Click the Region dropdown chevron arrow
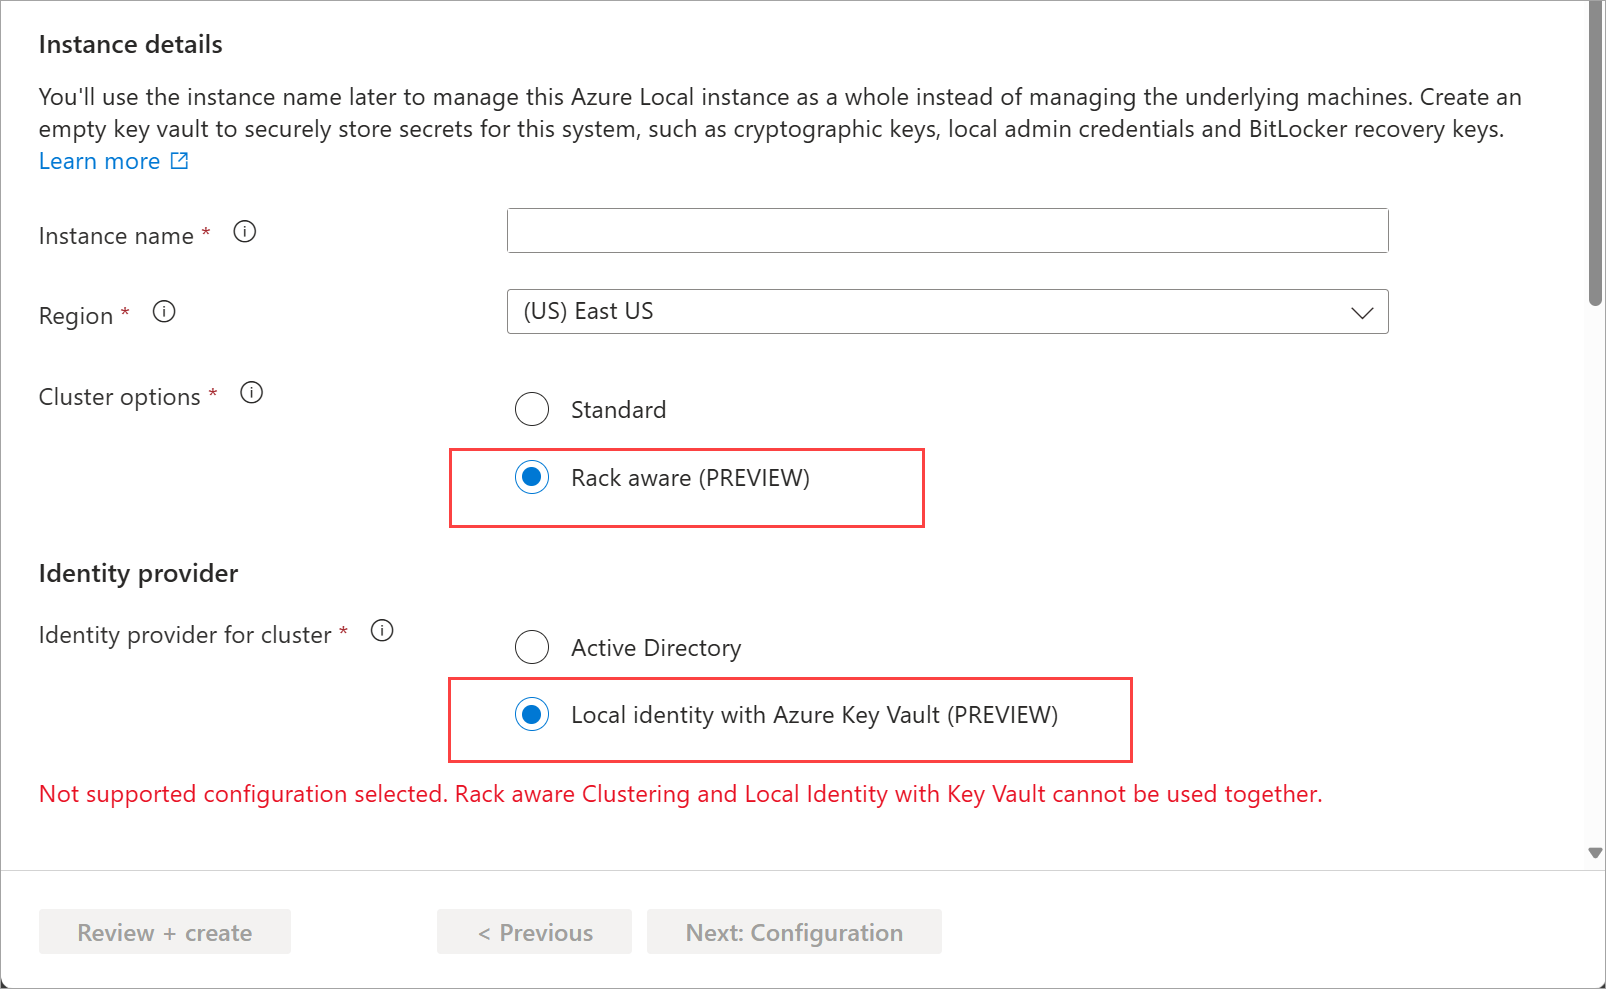This screenshot has width=1606, height=989. point(1362,313)
